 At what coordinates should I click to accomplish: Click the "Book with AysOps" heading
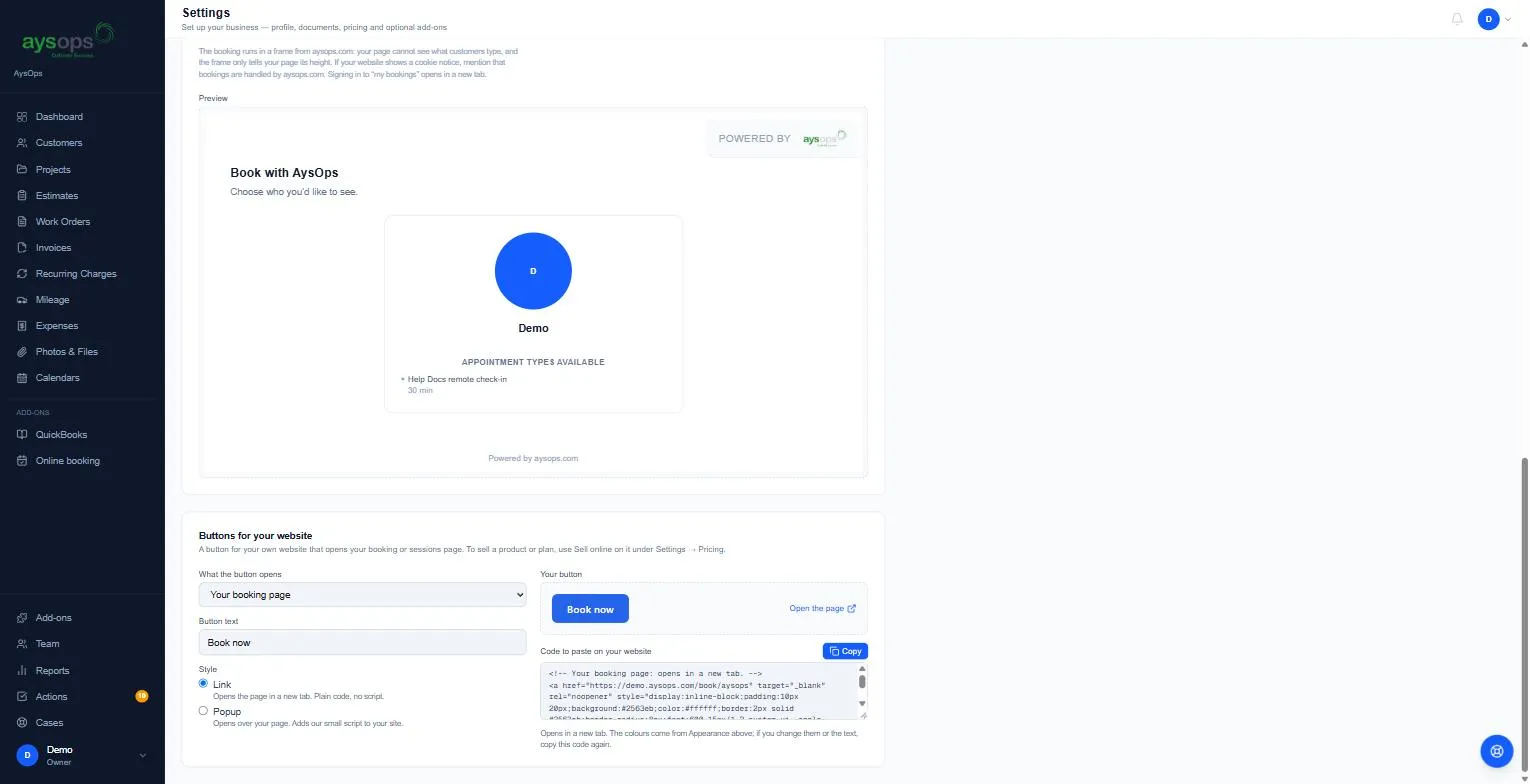tap(284, 173)
